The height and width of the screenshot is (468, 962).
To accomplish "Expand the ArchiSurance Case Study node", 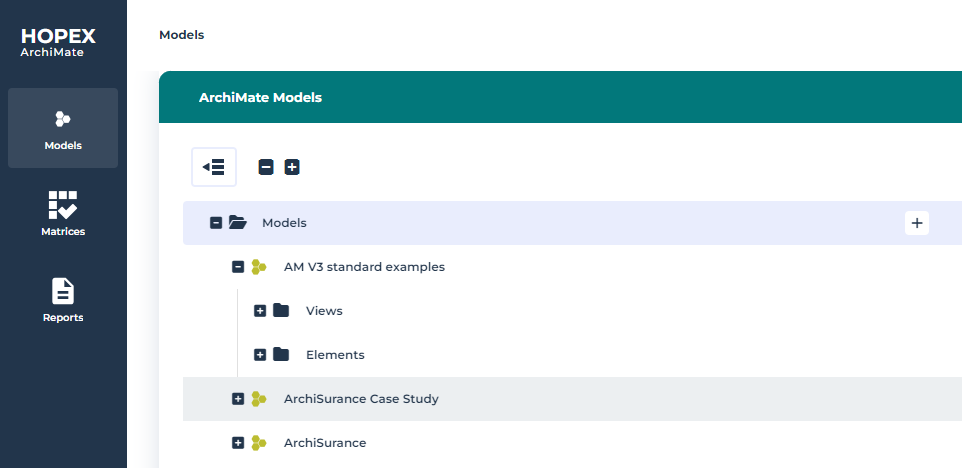I will tap(238, 399).
